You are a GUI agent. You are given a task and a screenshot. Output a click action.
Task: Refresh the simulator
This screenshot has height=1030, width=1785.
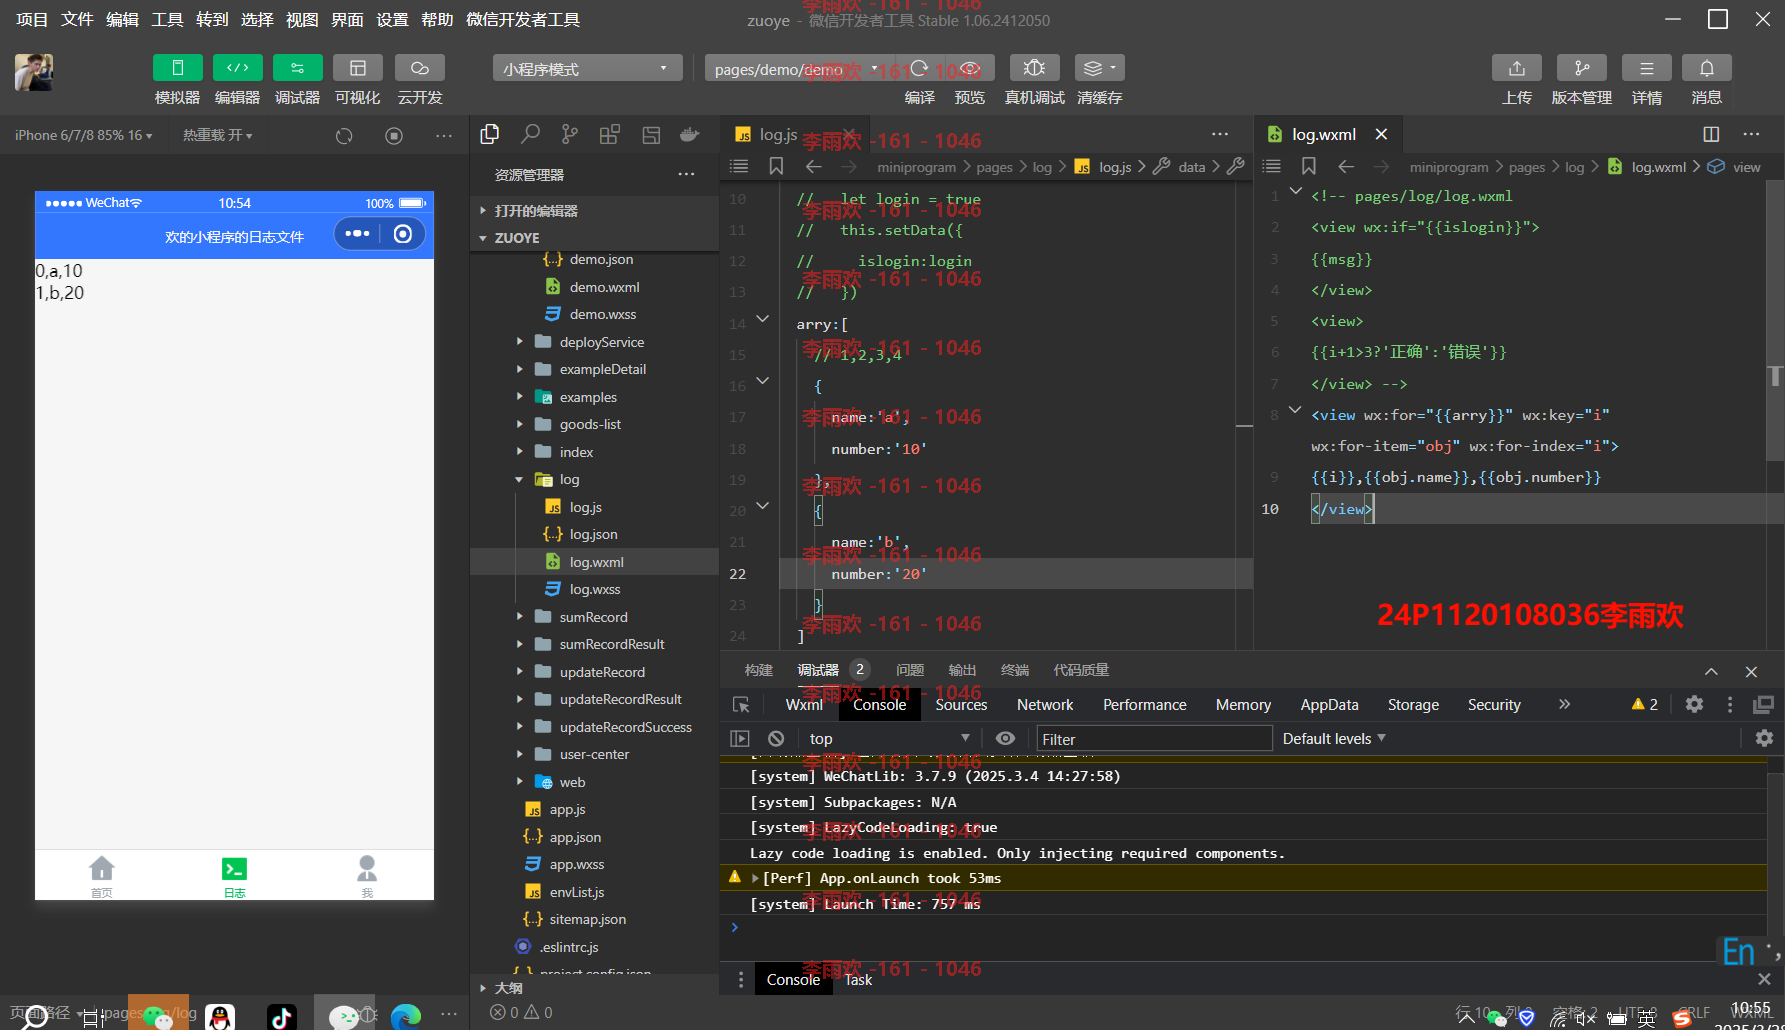(x=344, y=136)
